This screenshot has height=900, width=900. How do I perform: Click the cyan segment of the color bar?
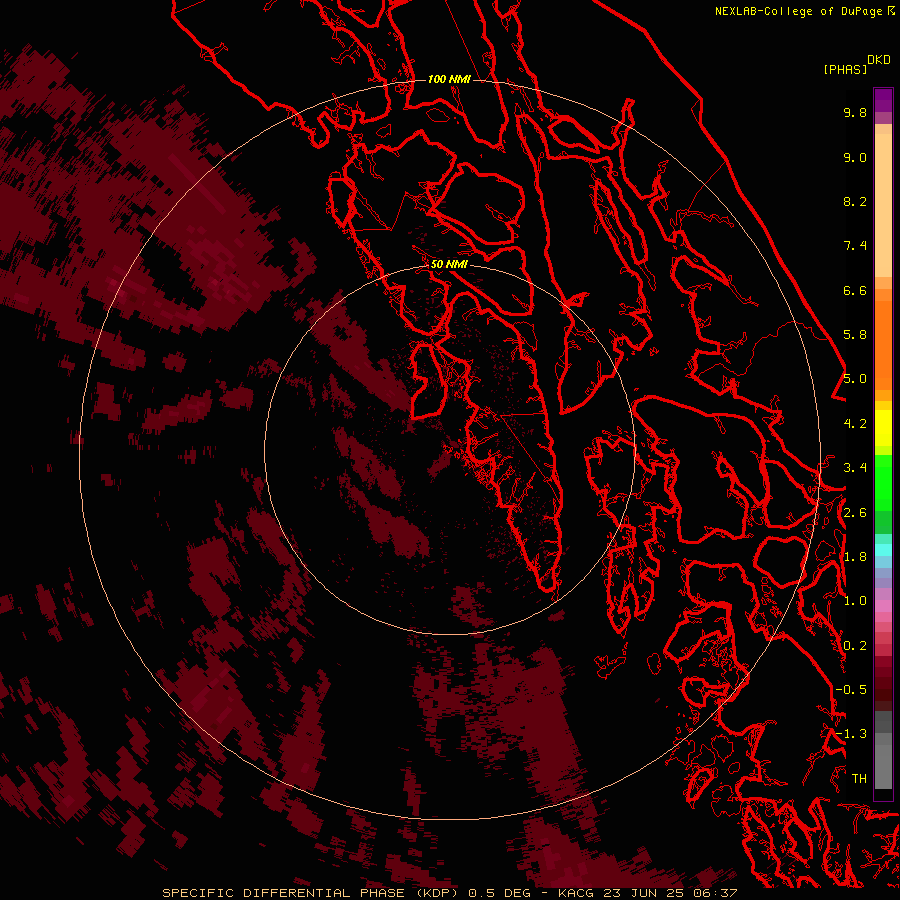883,550
